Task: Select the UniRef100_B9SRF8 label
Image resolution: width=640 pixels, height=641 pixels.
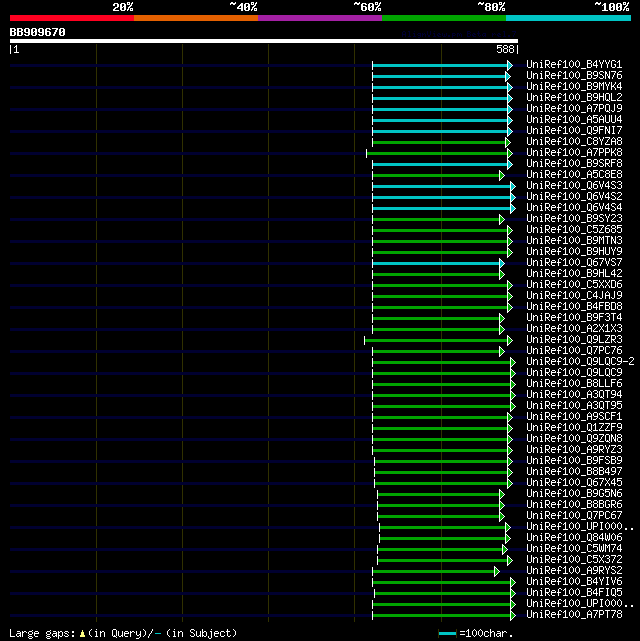Action: pyautogui.click(x=574, y=164)
